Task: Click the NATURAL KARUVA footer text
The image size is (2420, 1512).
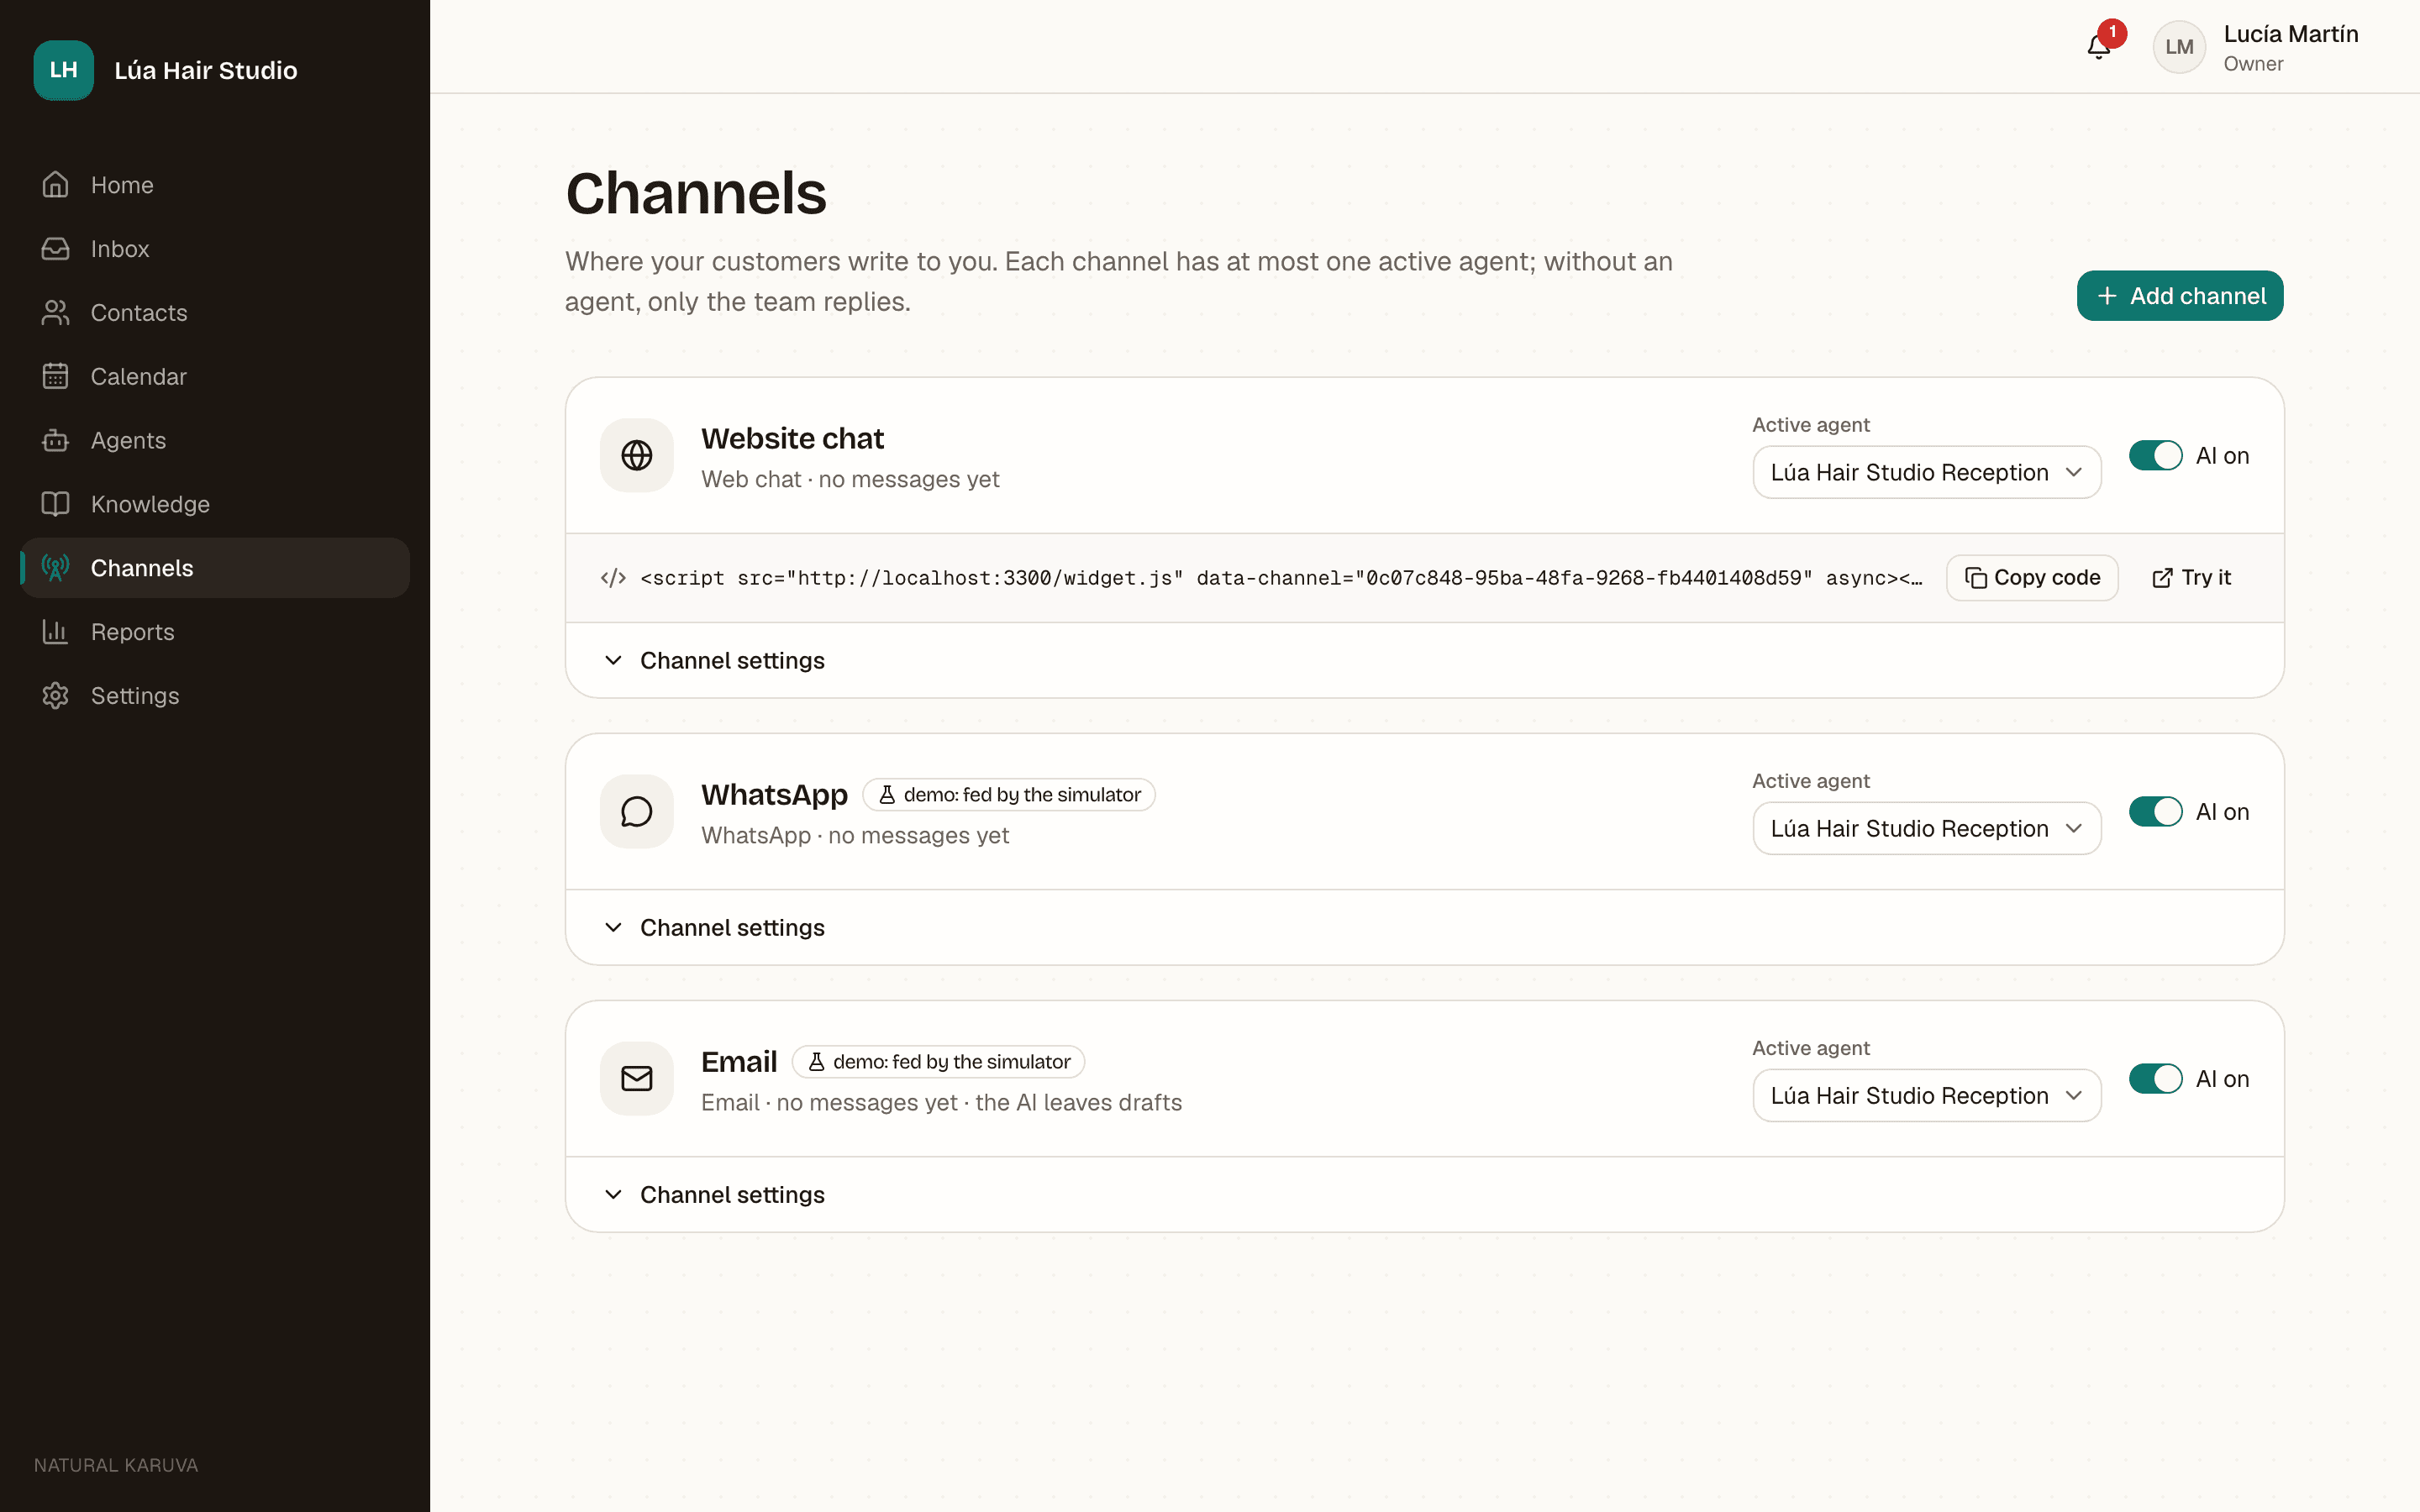Action: [x=116, y=1465]
